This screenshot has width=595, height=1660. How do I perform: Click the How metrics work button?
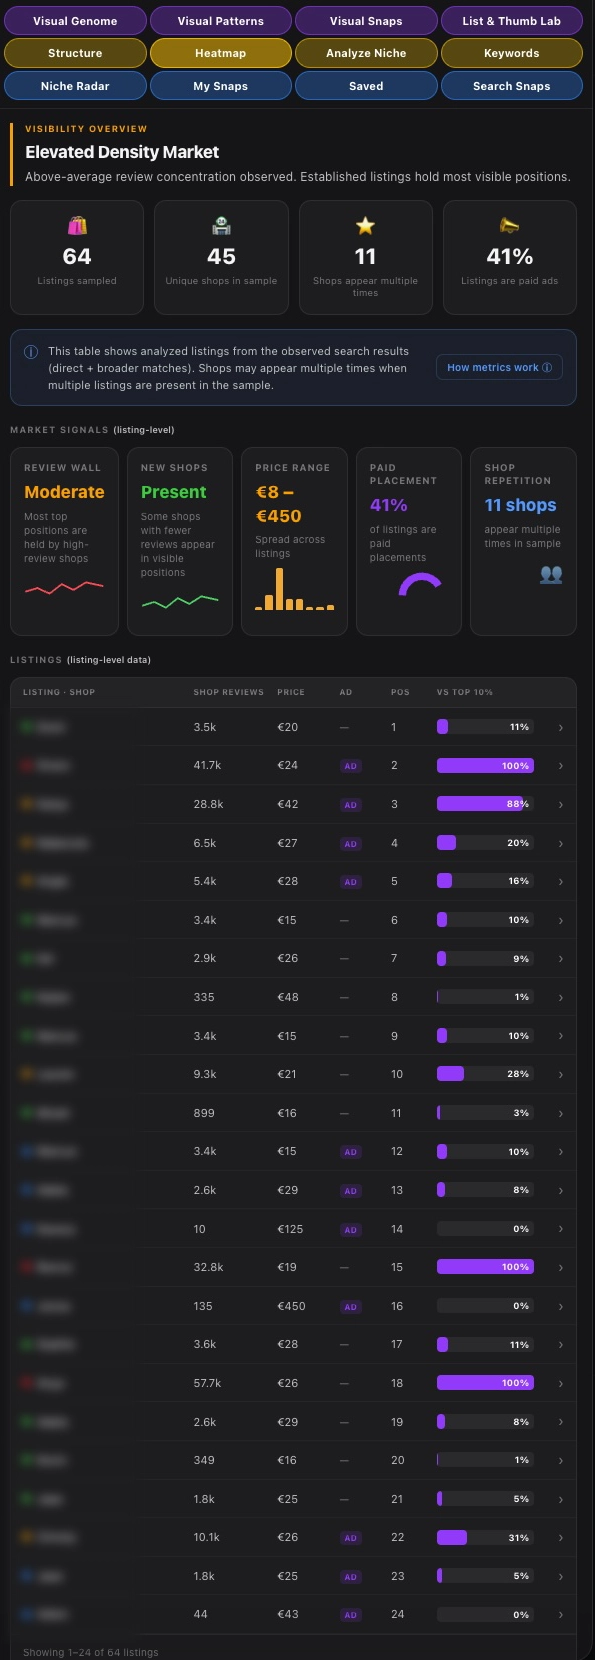click(x=499, y=367)
